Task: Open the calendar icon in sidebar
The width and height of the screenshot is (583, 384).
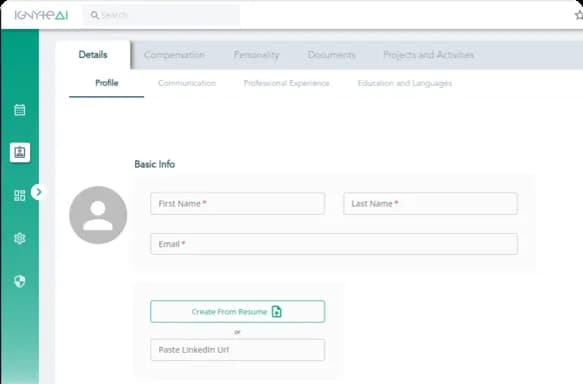Action: (x=20, y=110)
